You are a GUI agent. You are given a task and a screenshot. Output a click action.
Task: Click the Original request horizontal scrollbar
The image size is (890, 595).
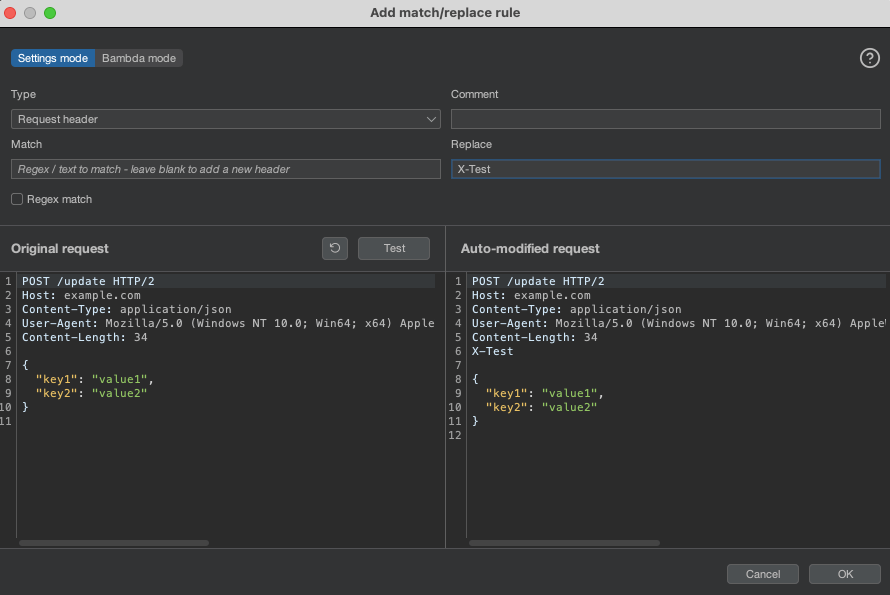coord(114,543)
